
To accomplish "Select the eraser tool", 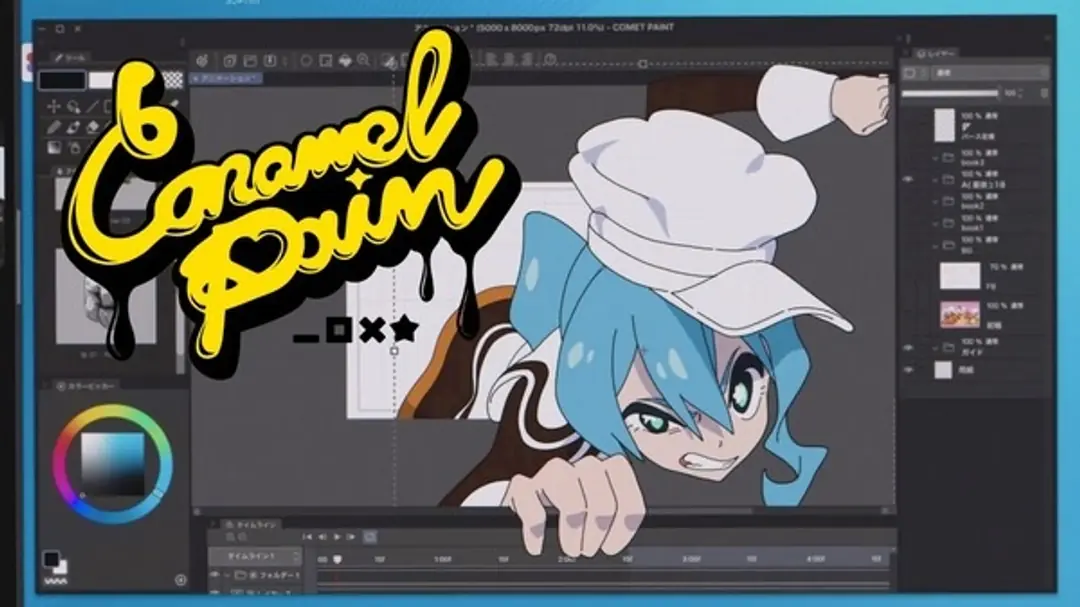I will click(93, 126).
